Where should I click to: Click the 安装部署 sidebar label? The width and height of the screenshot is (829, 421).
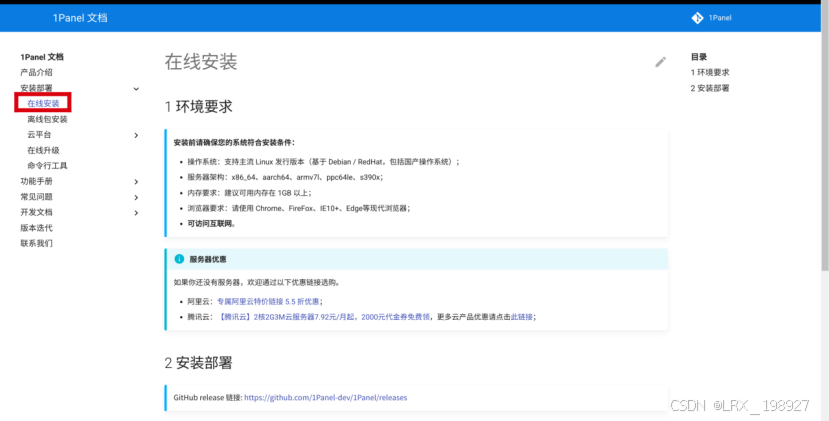click(36, 88)
